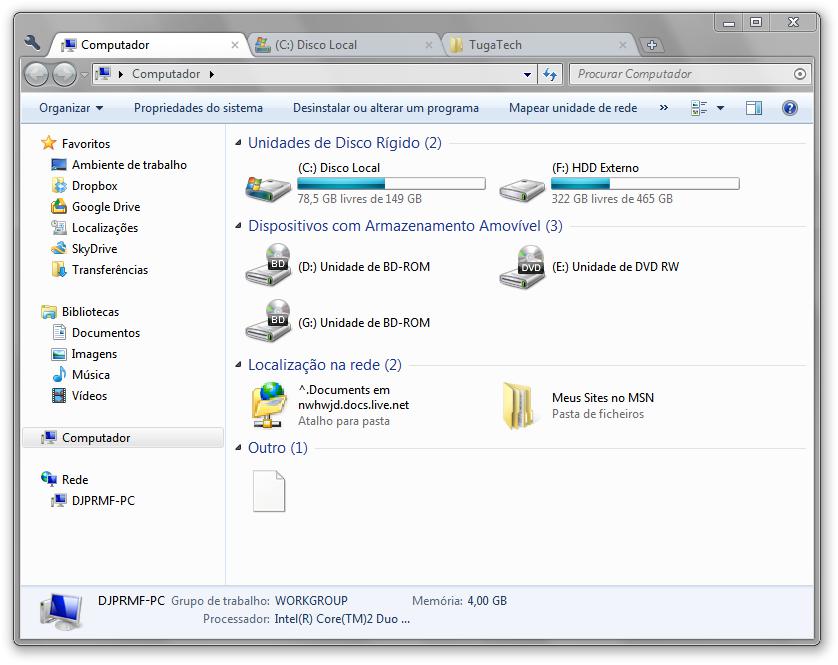The image size is (838, 665).
Task: Expand the address bar history dropdown
Action: tap(527, 74)
